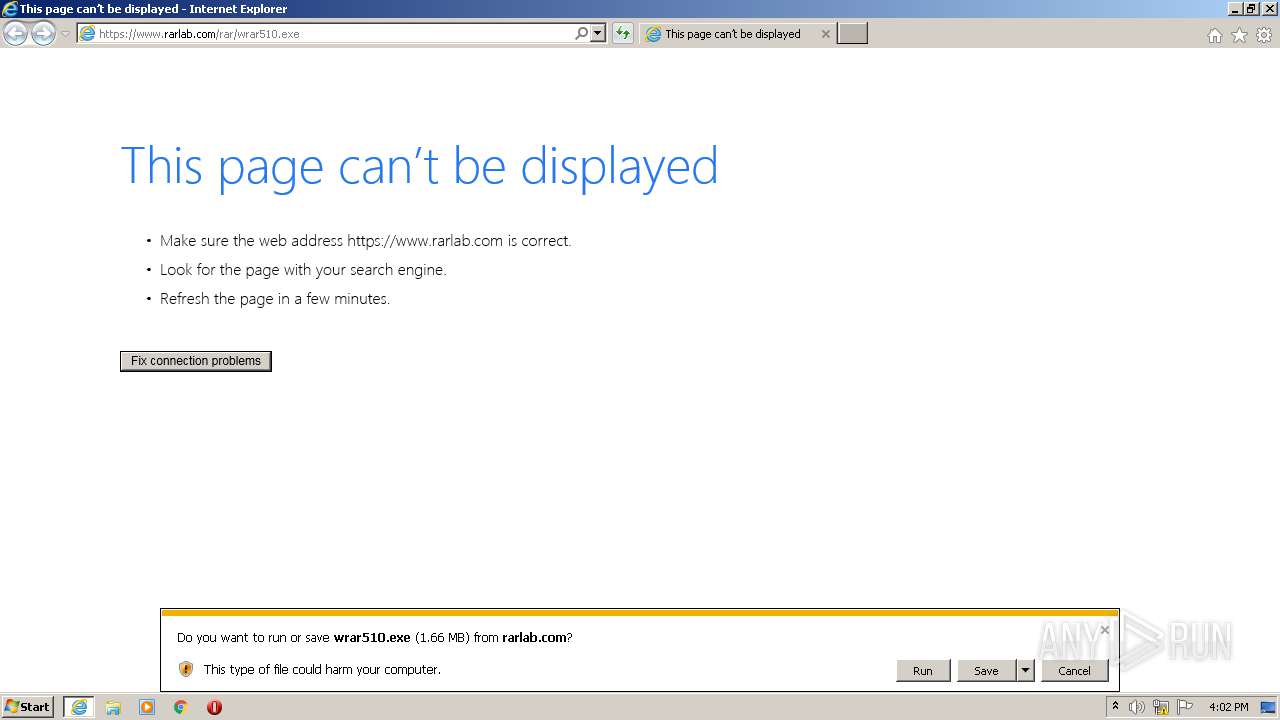
Task: Click the security shield warning icon
Action: pos(185,669)
